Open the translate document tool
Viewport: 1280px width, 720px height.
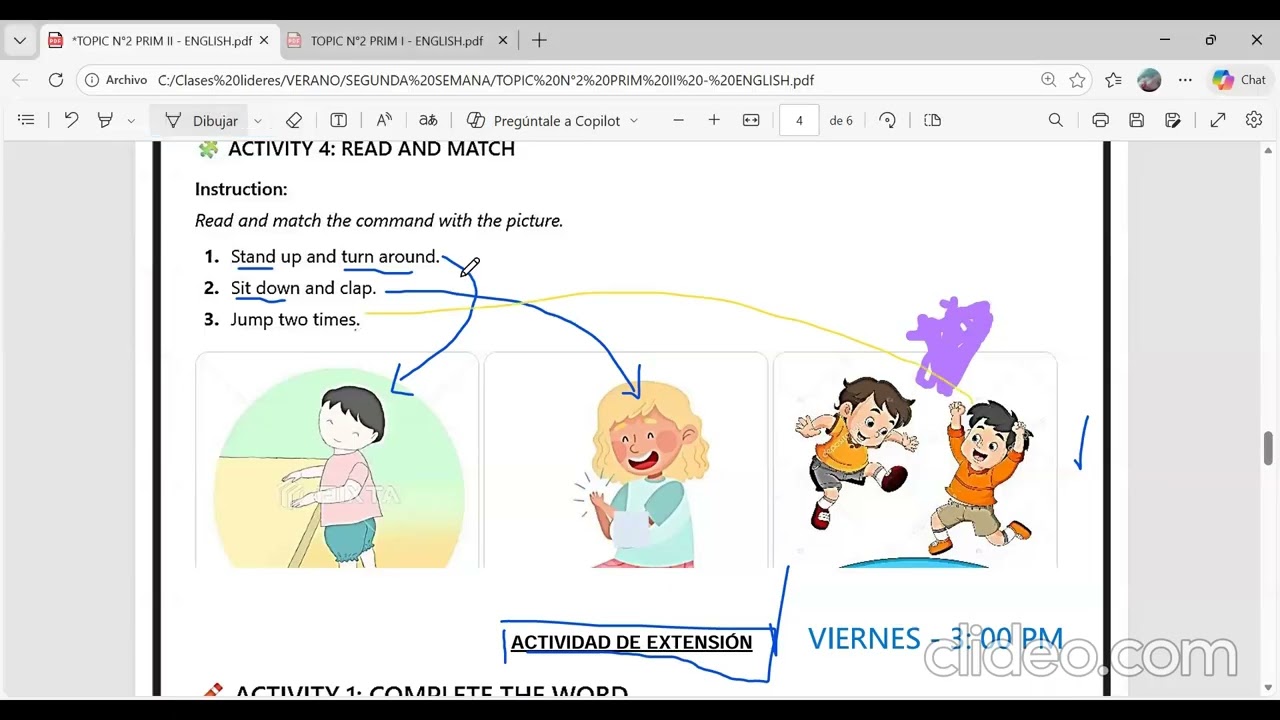[x=428, y=120]
